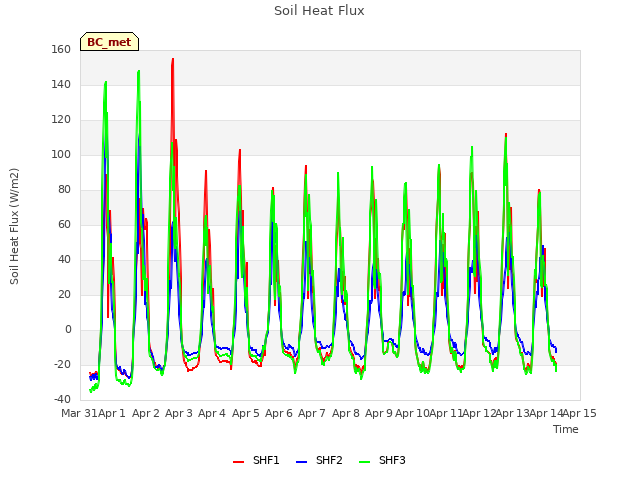Click the 140 y-axis tick label

click(61, 84)
